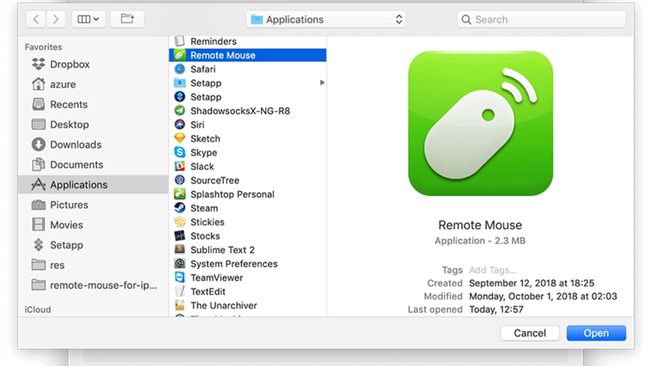Choose Sketch from the file list
652x366 pixels.
click(x=247, y=138)
